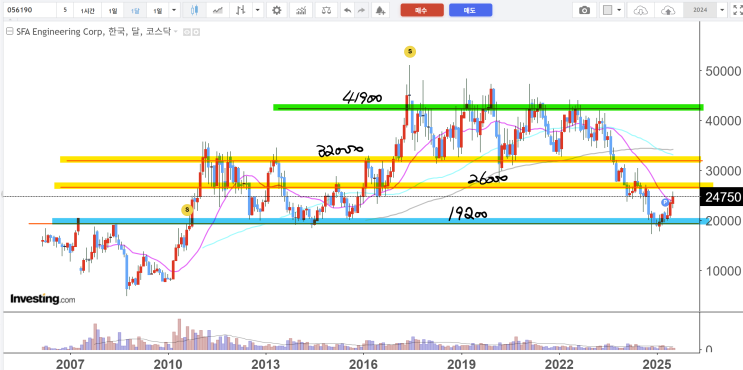Take a chart snapshot with camera
The width and height of the screenshot is (743, 370).
585,10
